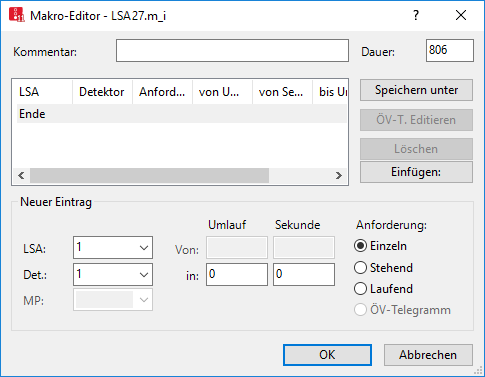Image resolution: width=485 pixels, height=377 pixels.
Task: Click the Makro-Editor app icon in title bar
Action: [x=17, y=15]
